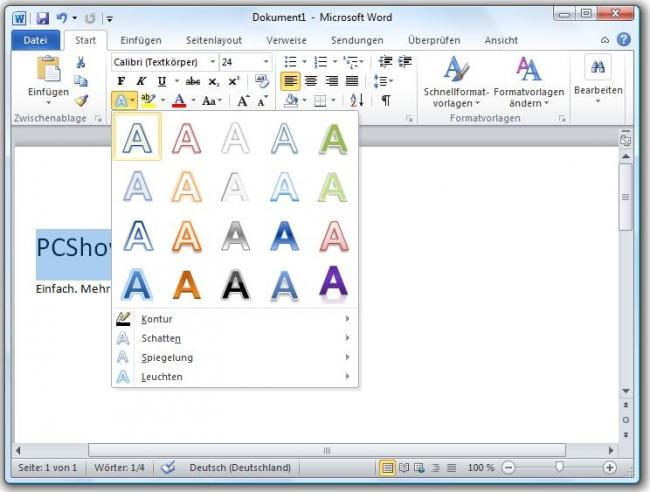Image resolution: width=650 pixels, height=492 pixels.
Task: Click the numbered list icon
Action: point(321,62)
